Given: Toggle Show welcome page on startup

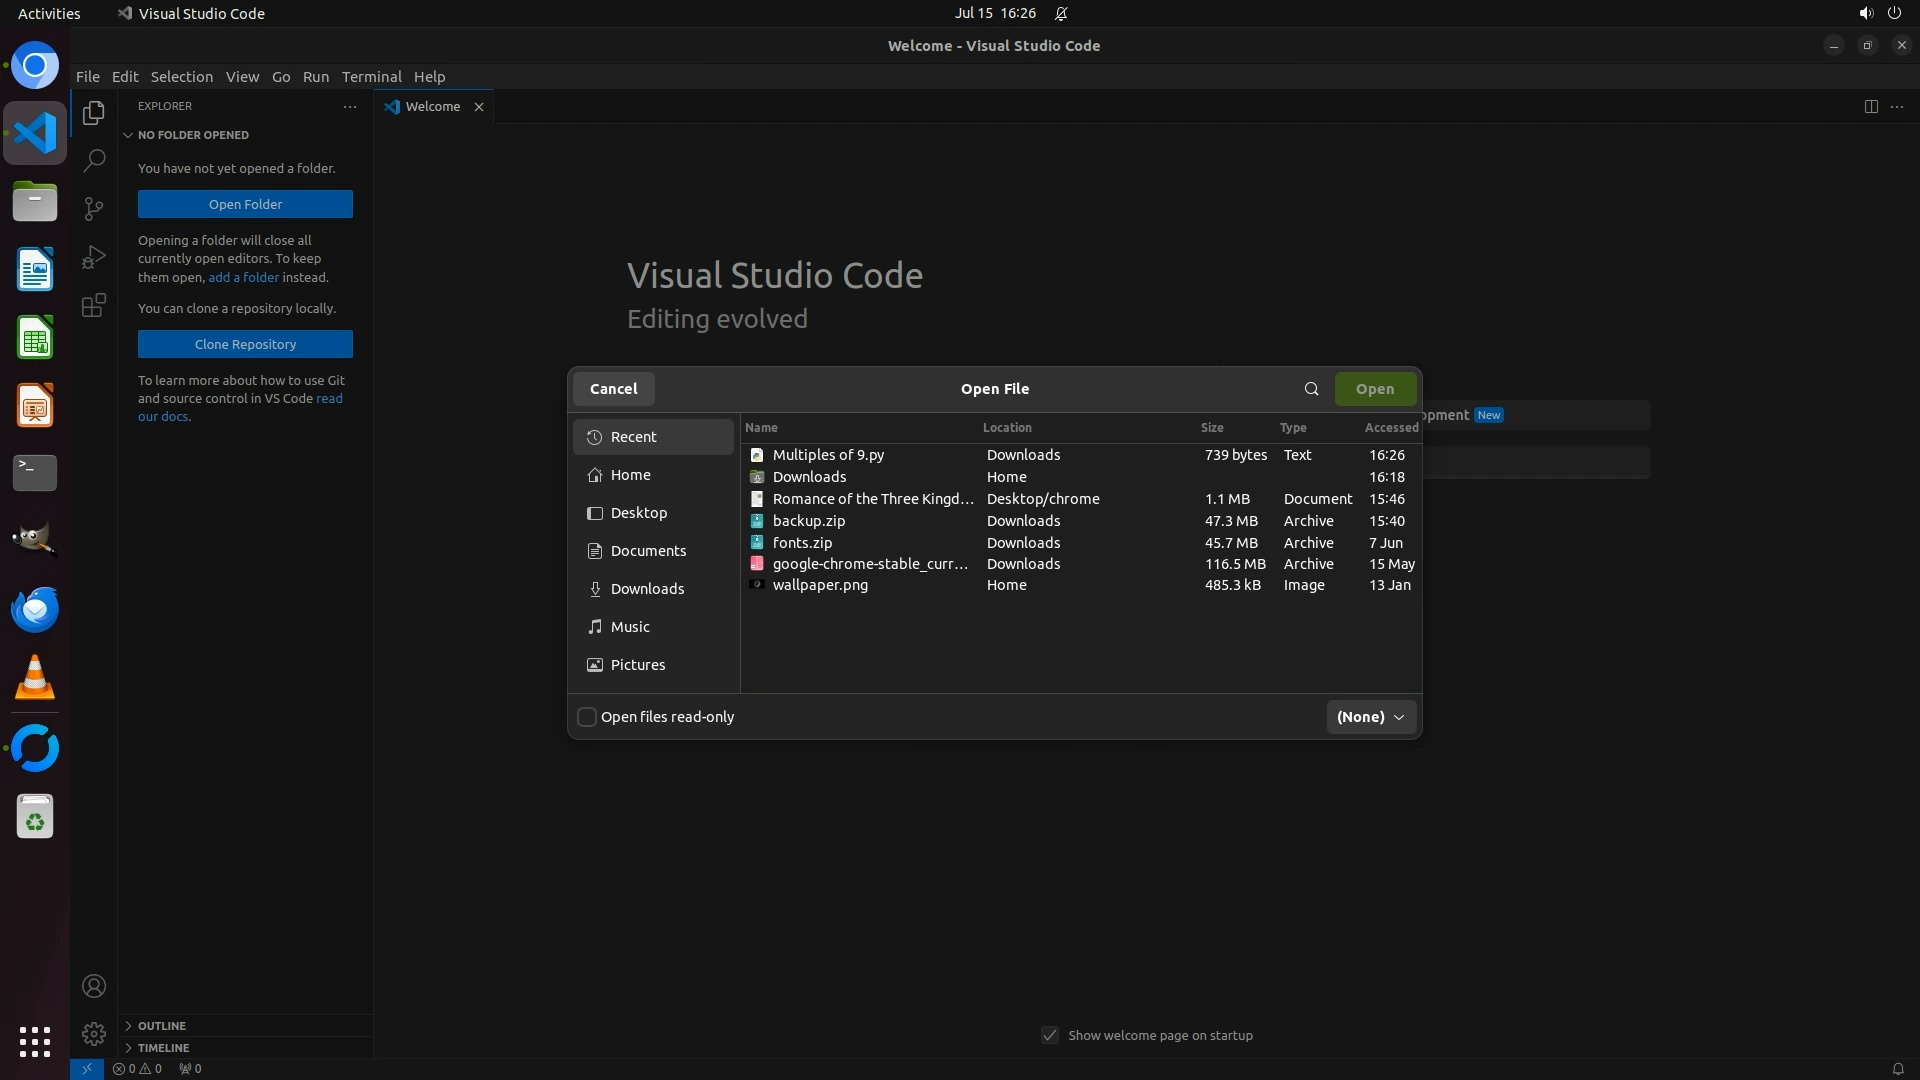Looking at the screenshot, I should [x=1050, y=1035].
